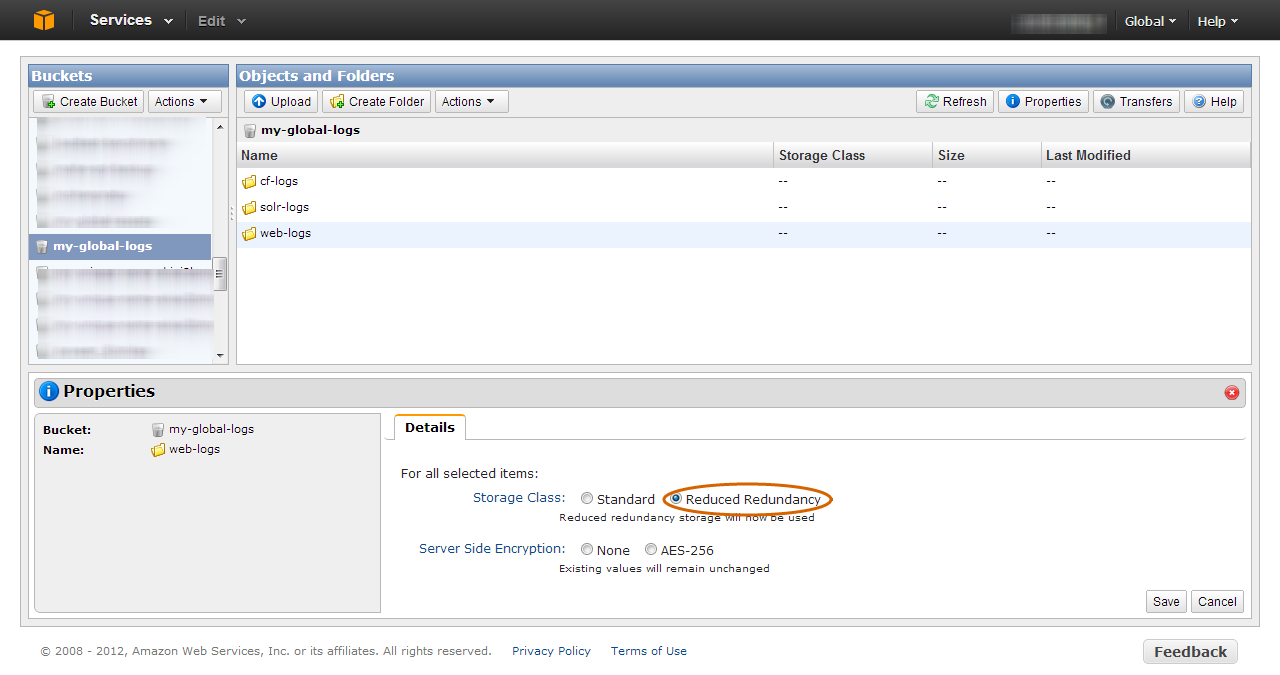Click the Feedback button
The image size is (1280, 675).
pyautogui.click(x=1190, y=651)
